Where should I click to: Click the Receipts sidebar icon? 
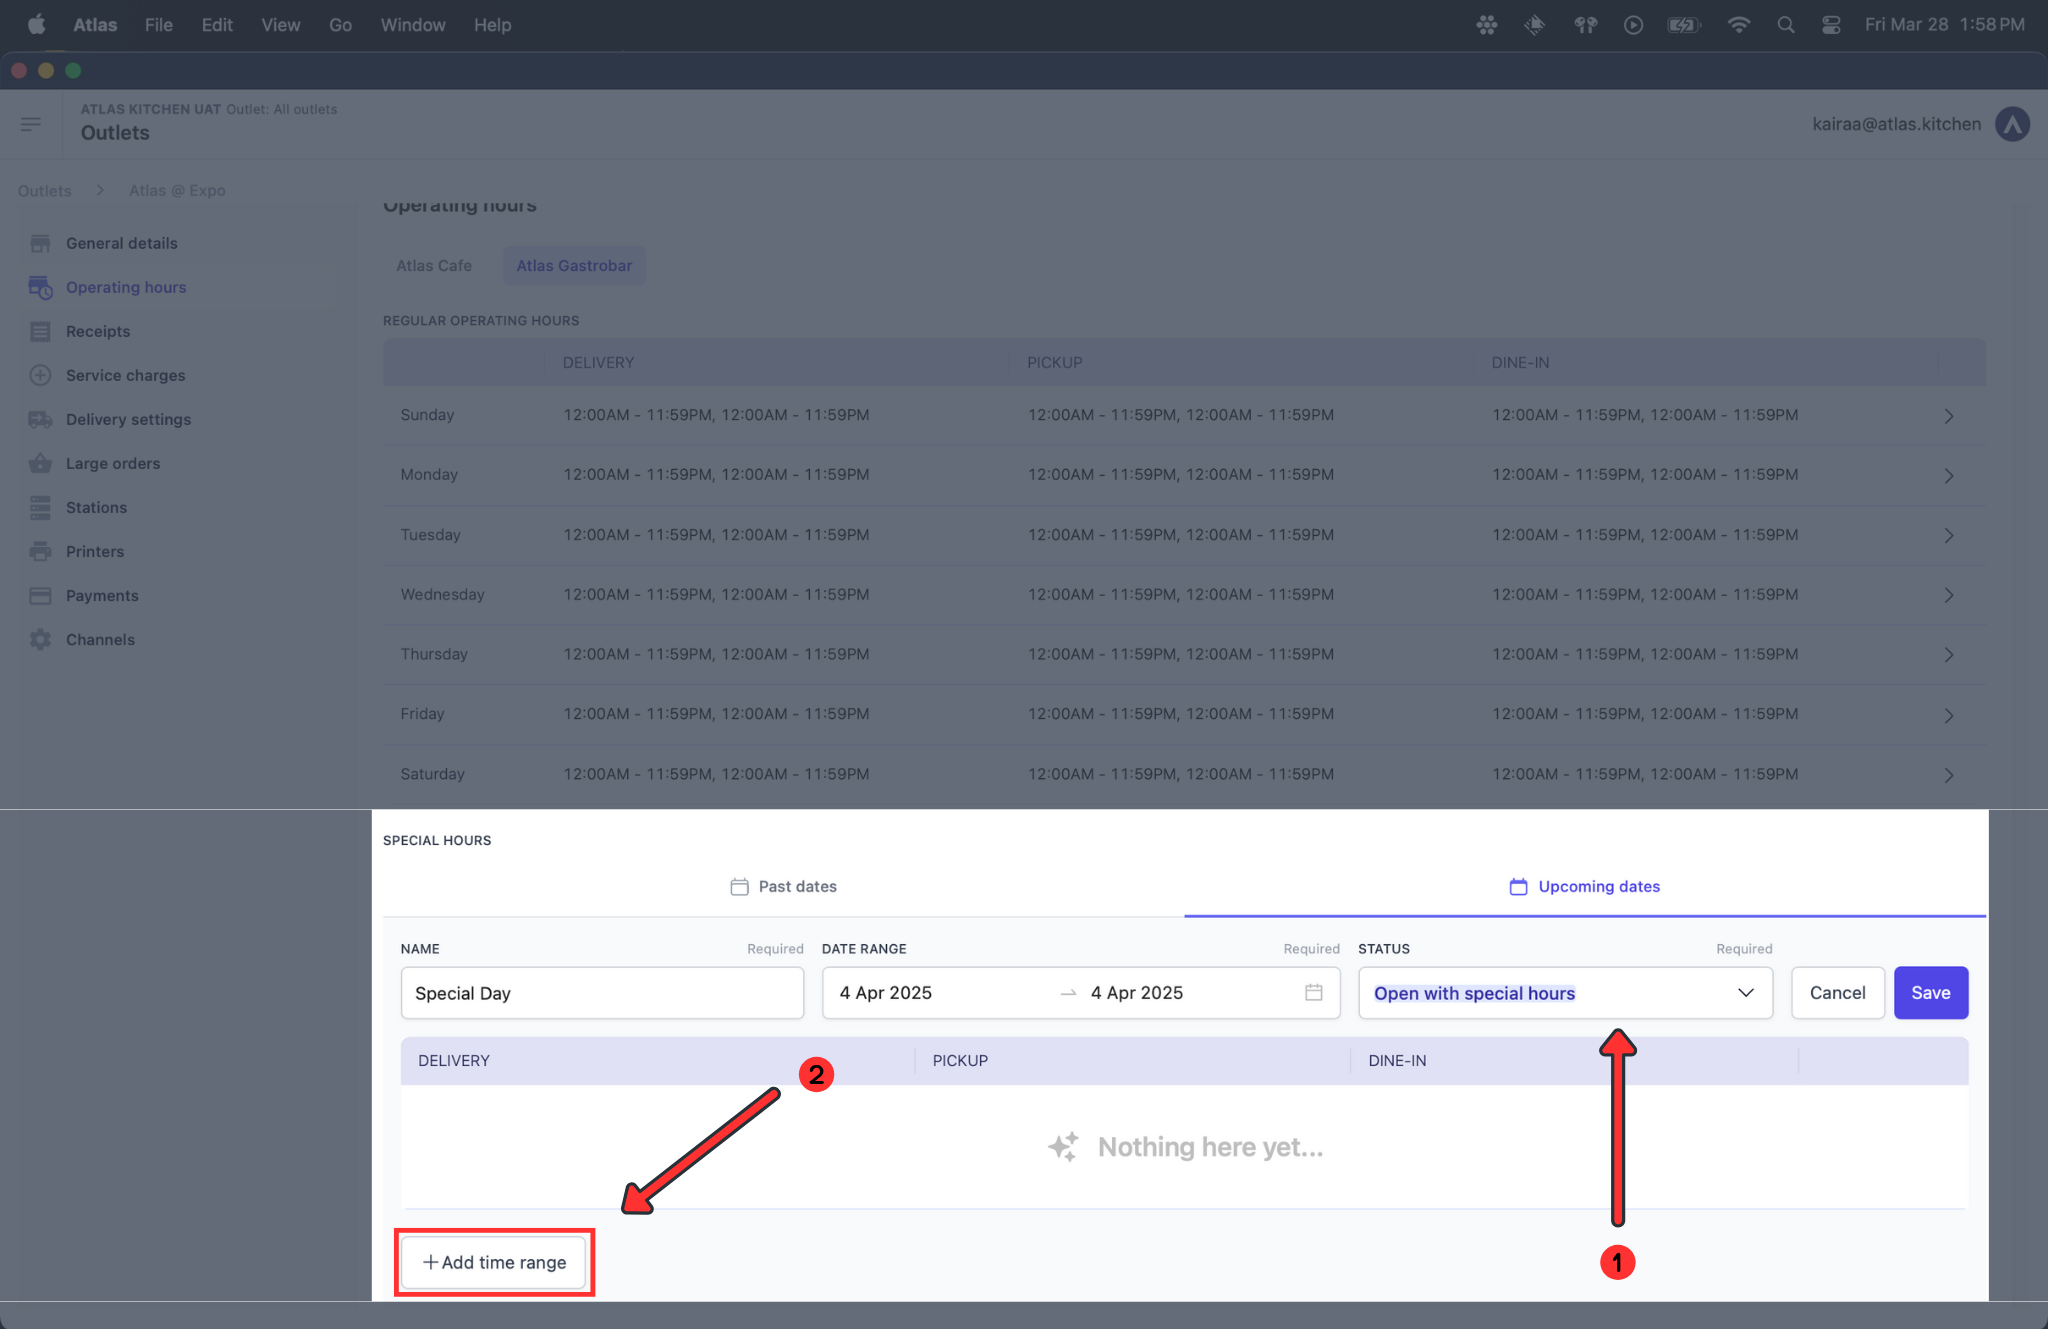click(x=40, y=331)
